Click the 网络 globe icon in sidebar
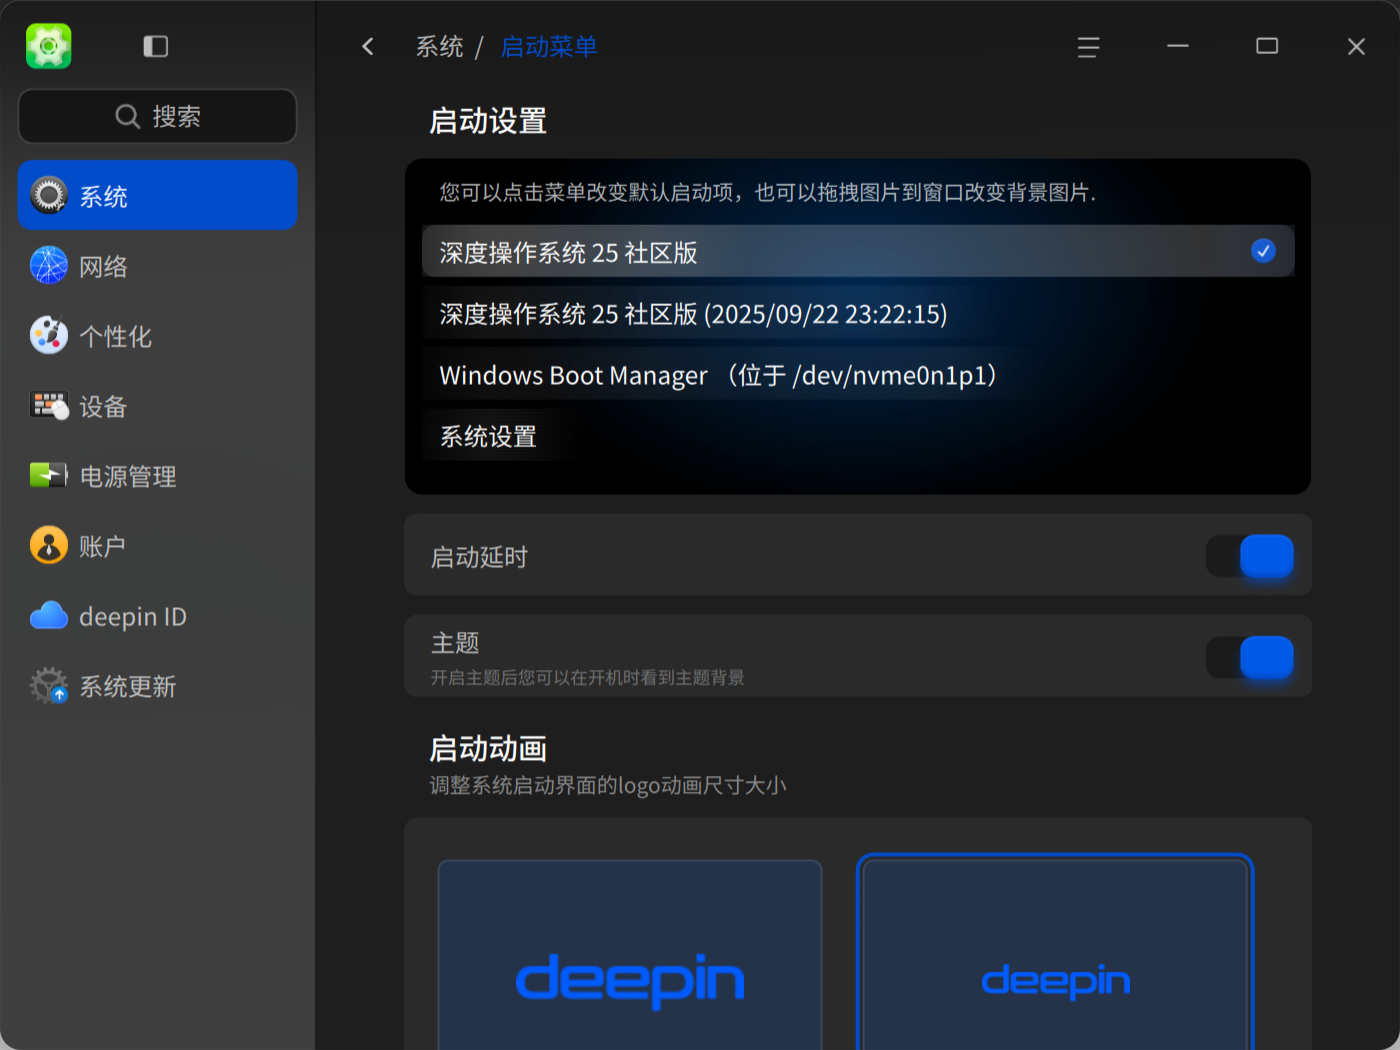The image size is (1400, 1050). tap(48, 266)
